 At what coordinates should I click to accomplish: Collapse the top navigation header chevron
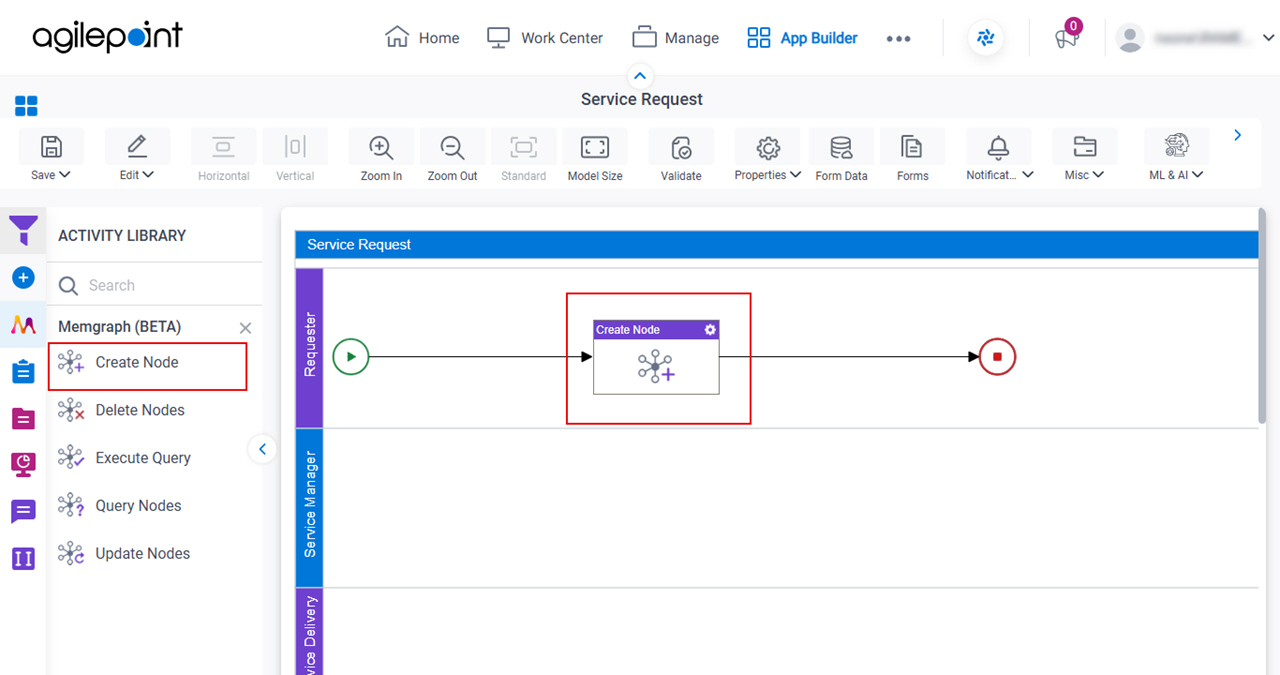pyautogui.click(x=640, y=76)
